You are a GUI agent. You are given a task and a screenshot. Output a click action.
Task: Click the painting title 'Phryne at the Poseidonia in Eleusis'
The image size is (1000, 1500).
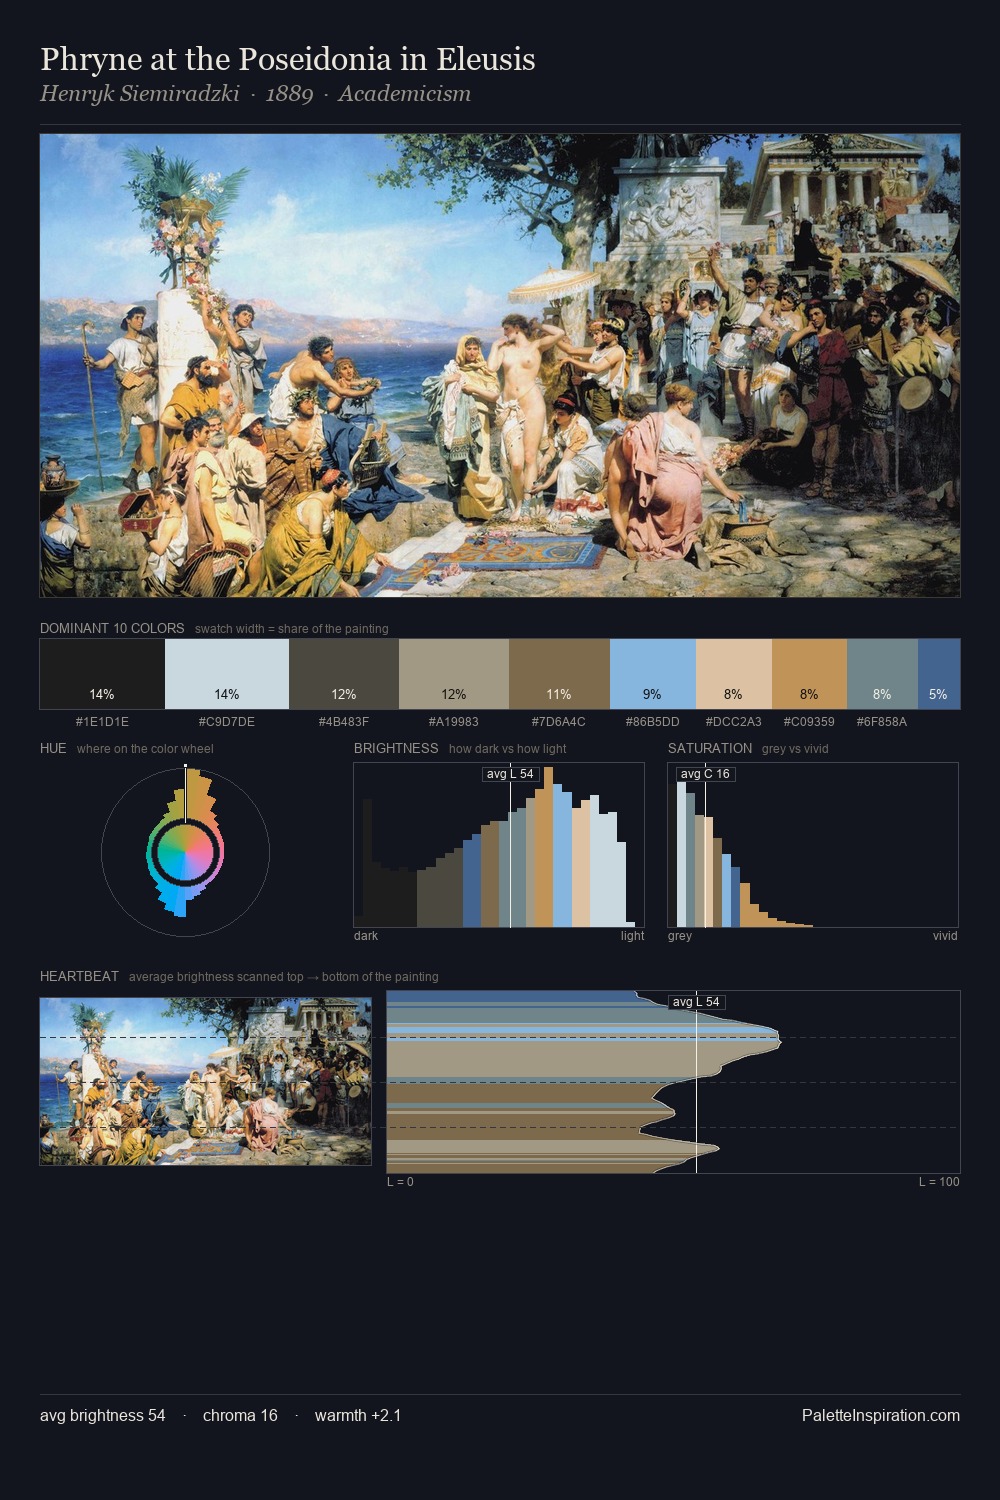pyautogui.click(x=288, y=59)
